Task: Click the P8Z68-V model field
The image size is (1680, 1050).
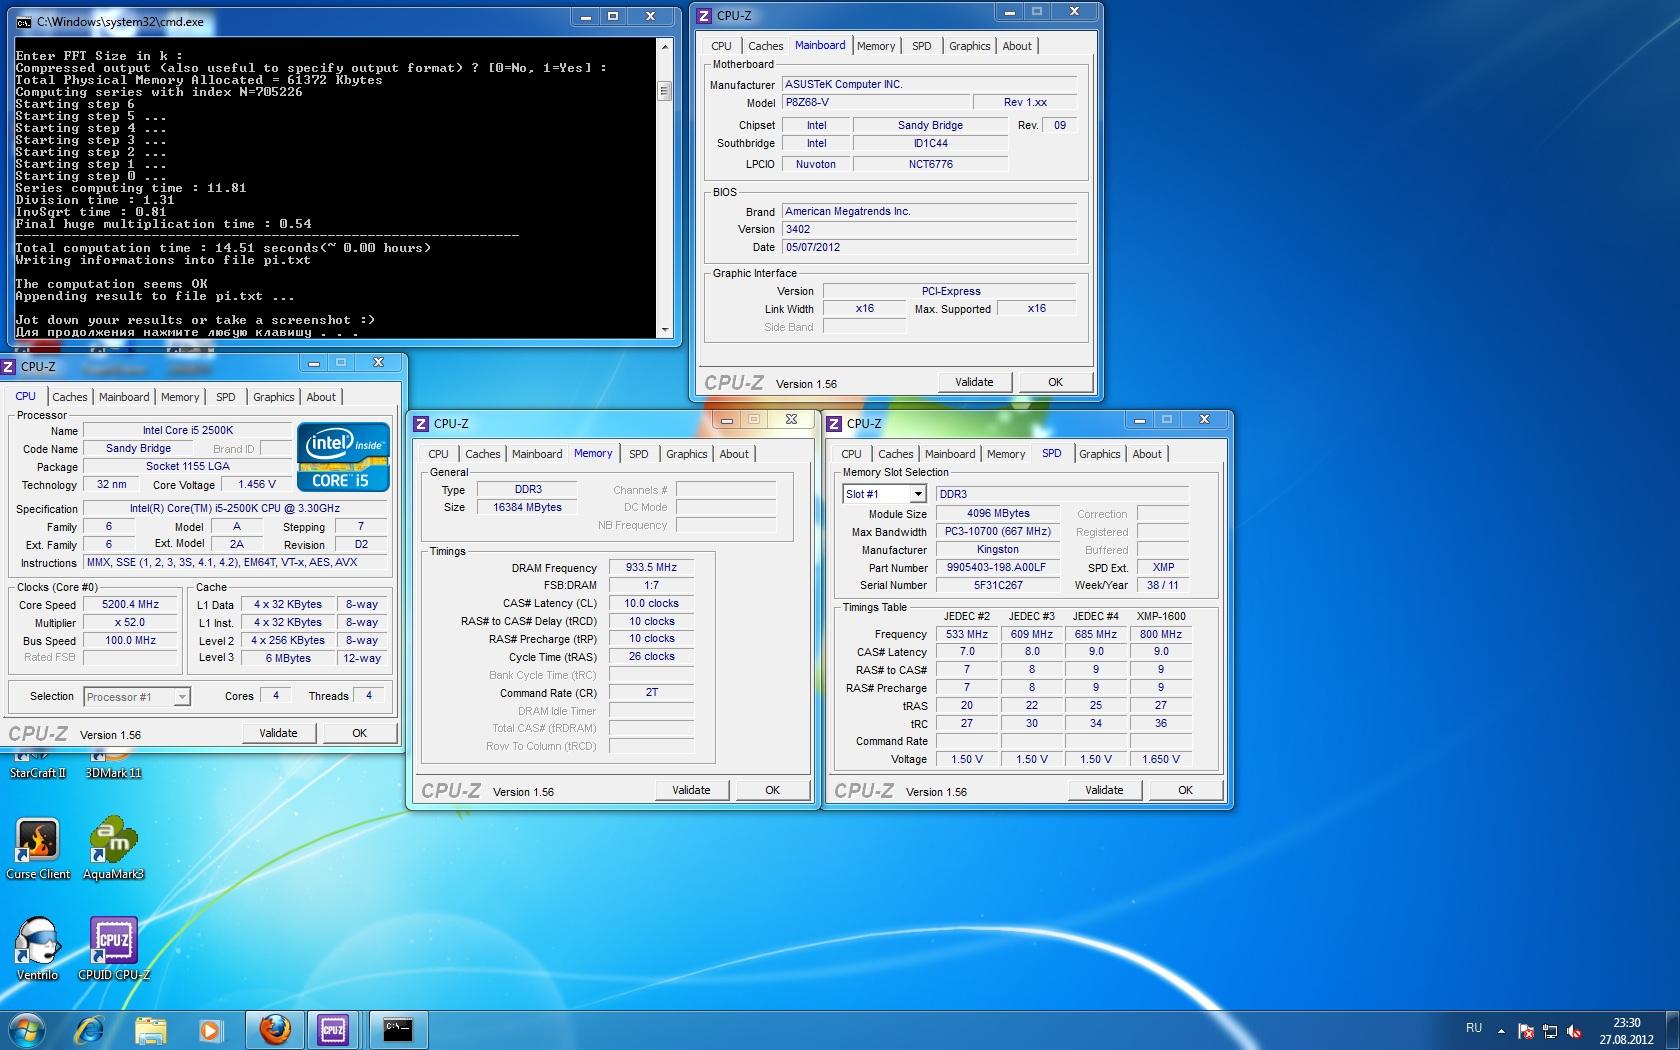Action: pos(876,102)
